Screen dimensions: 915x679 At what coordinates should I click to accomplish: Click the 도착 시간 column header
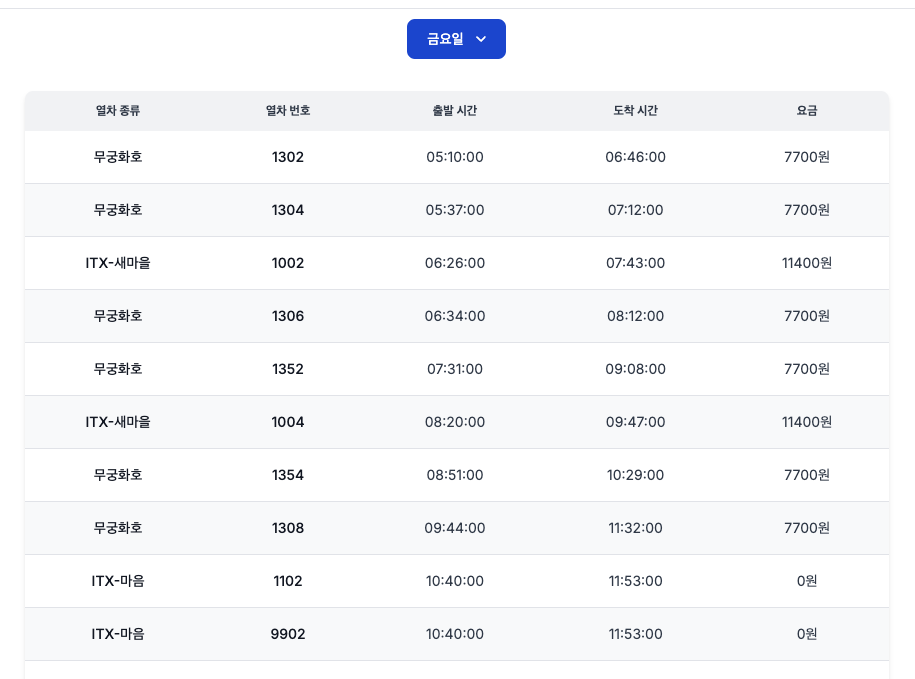point(635,111)
